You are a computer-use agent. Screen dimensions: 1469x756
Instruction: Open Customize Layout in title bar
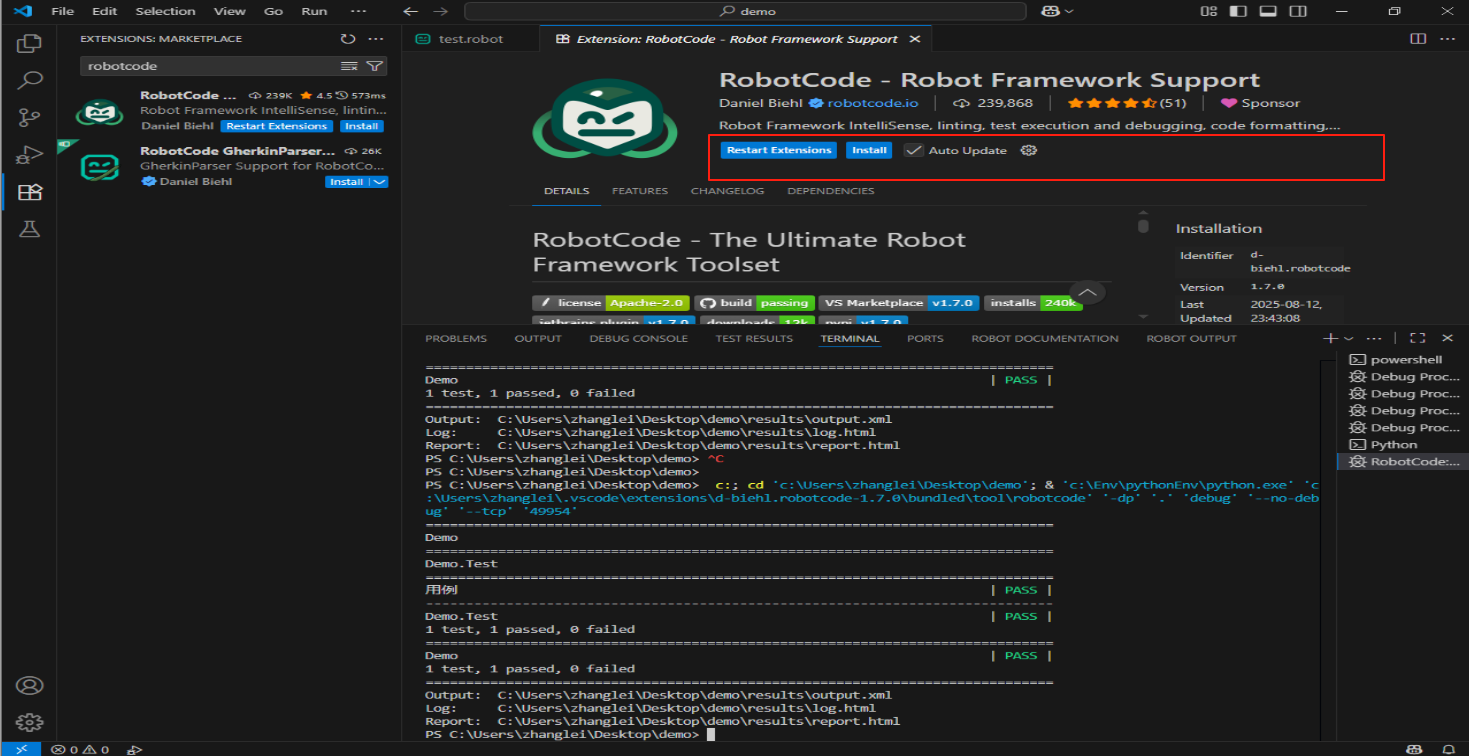(x=1208, y=11)
